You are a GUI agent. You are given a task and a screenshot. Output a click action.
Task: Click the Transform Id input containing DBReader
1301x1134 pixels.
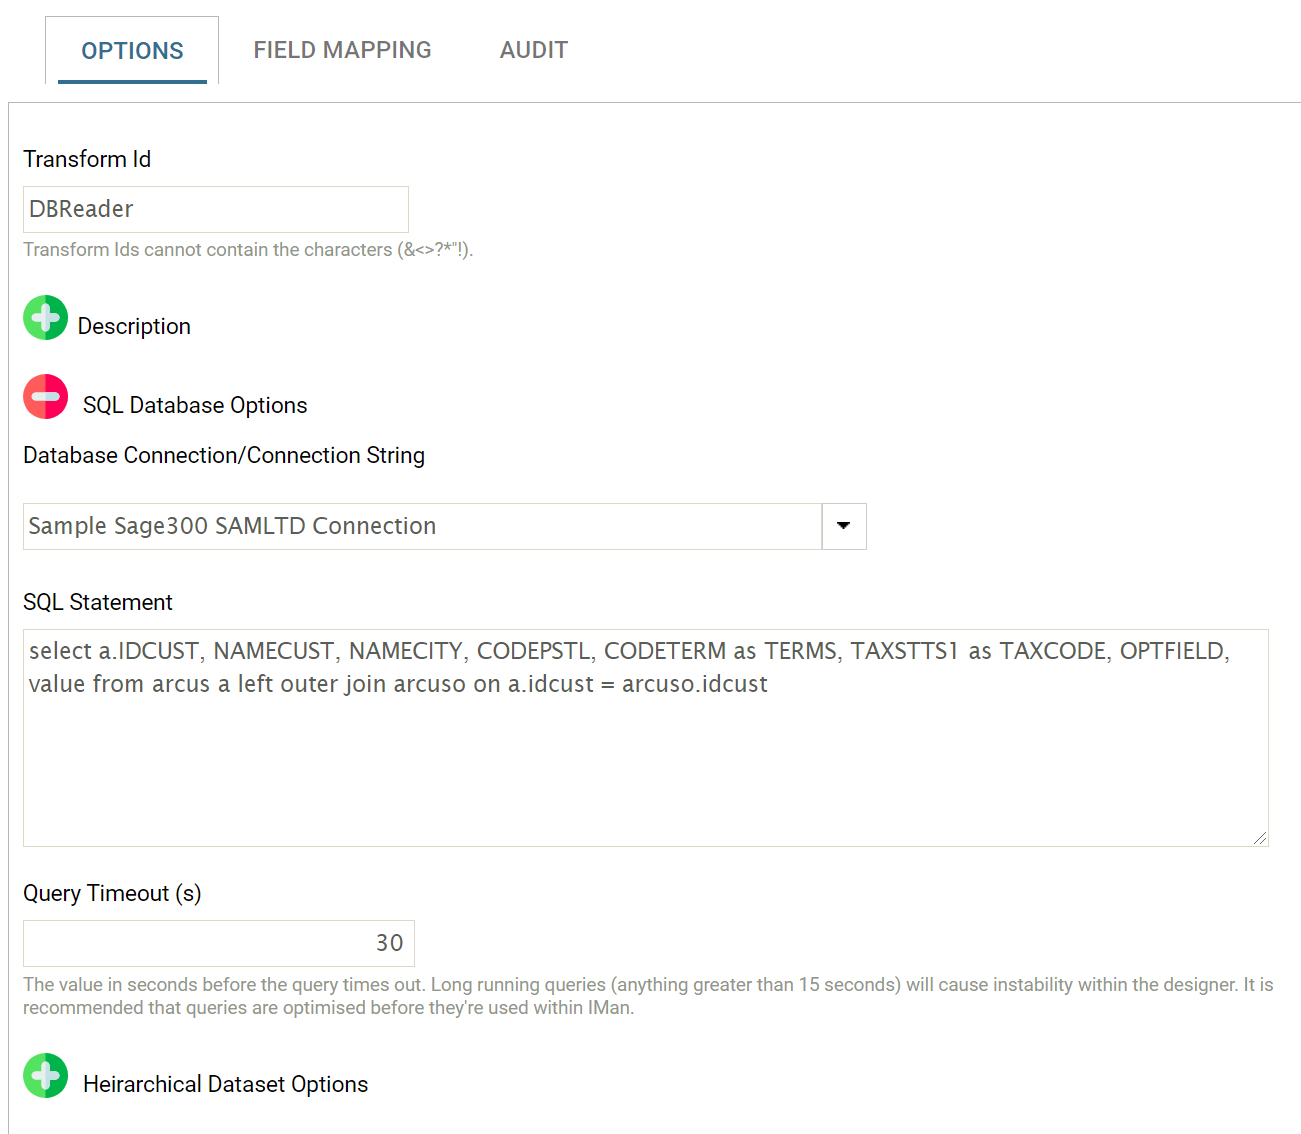[215, 209]
